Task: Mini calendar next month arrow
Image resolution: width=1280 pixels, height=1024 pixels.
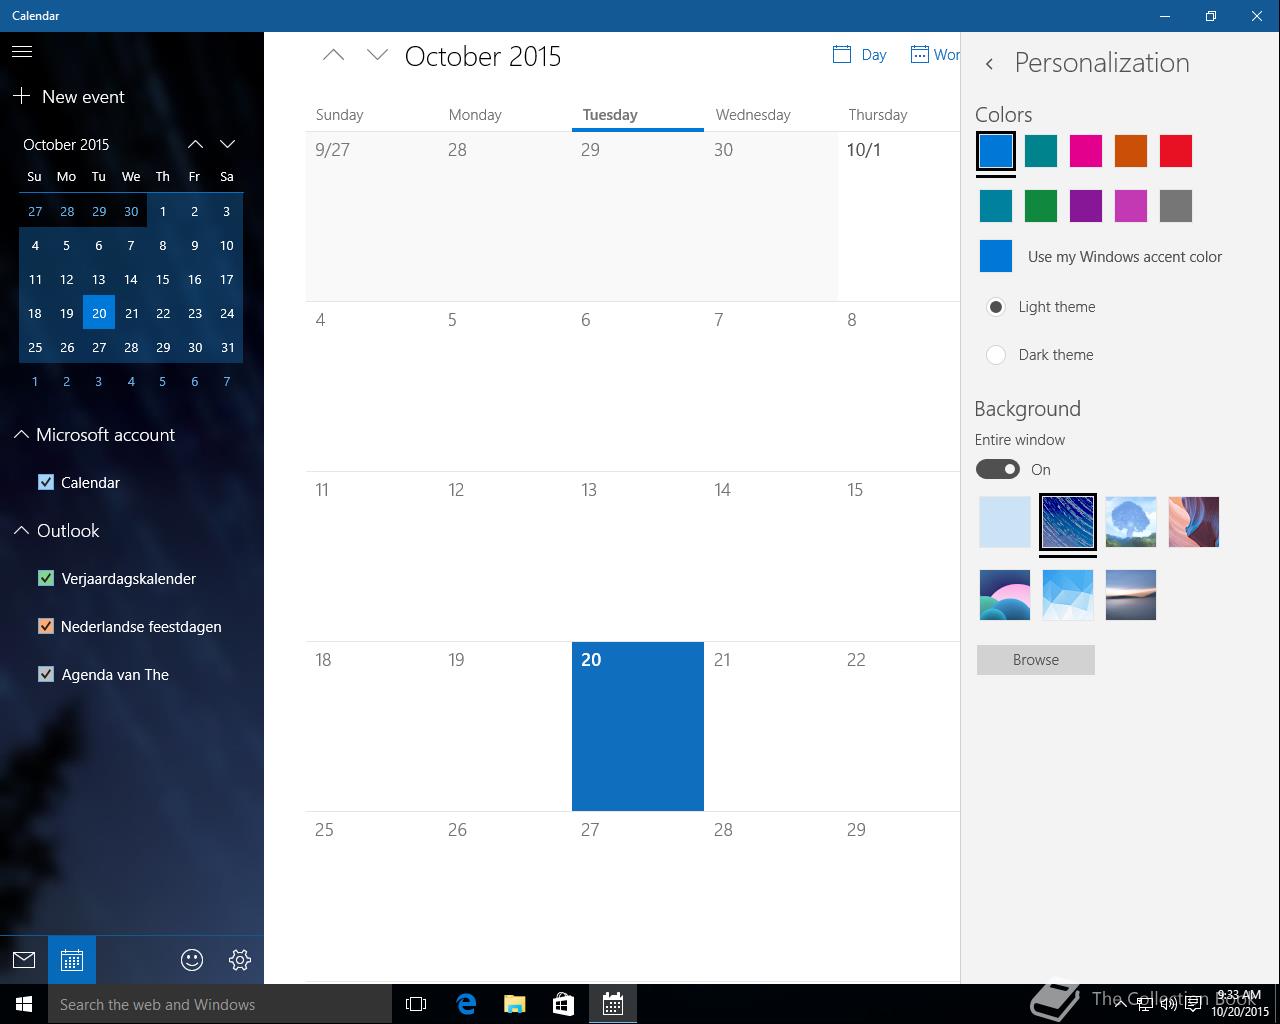Action: pos(227,144)
